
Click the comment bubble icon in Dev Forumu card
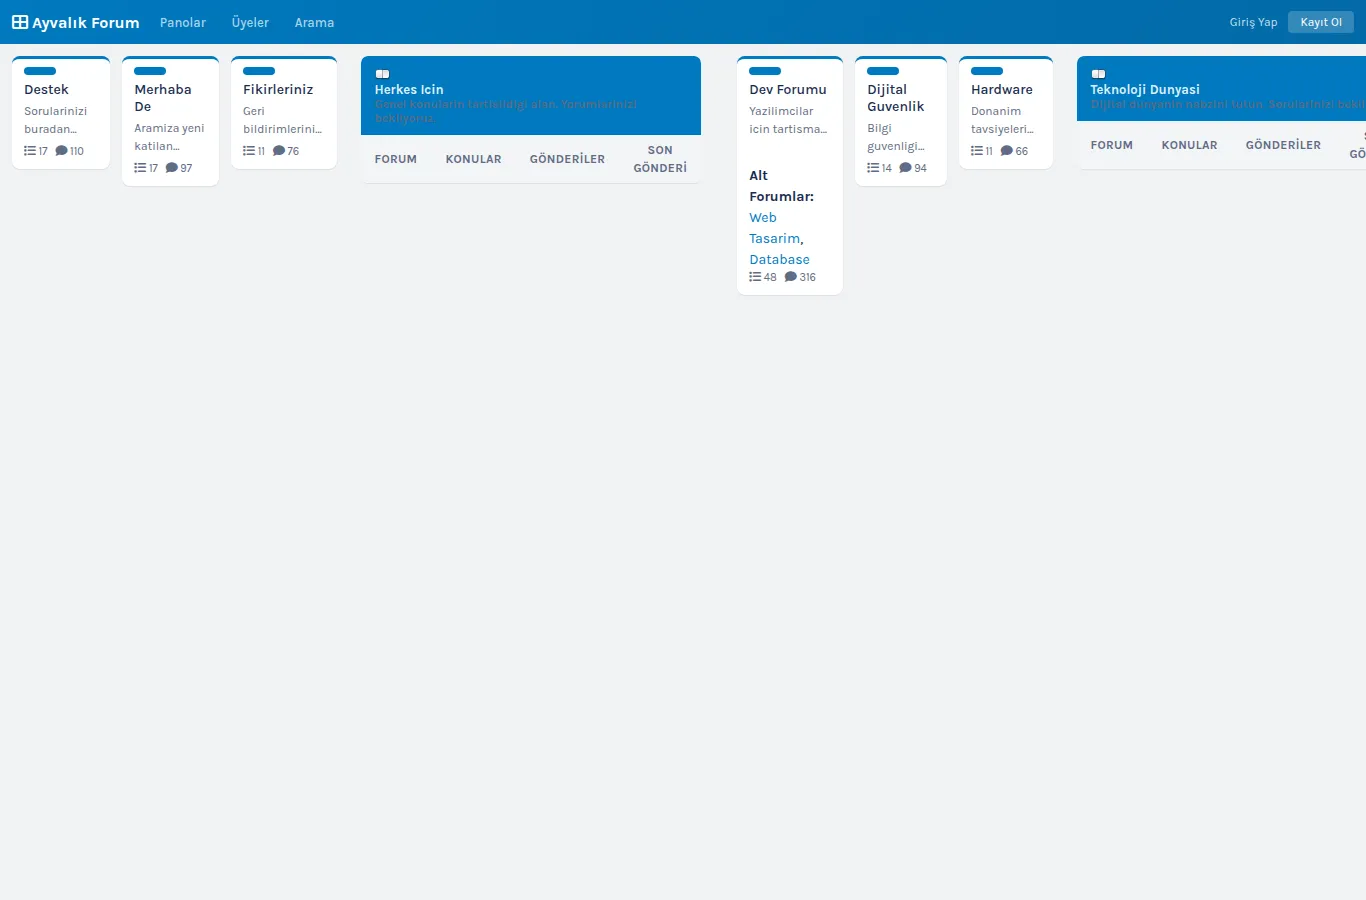coord(791,277)
